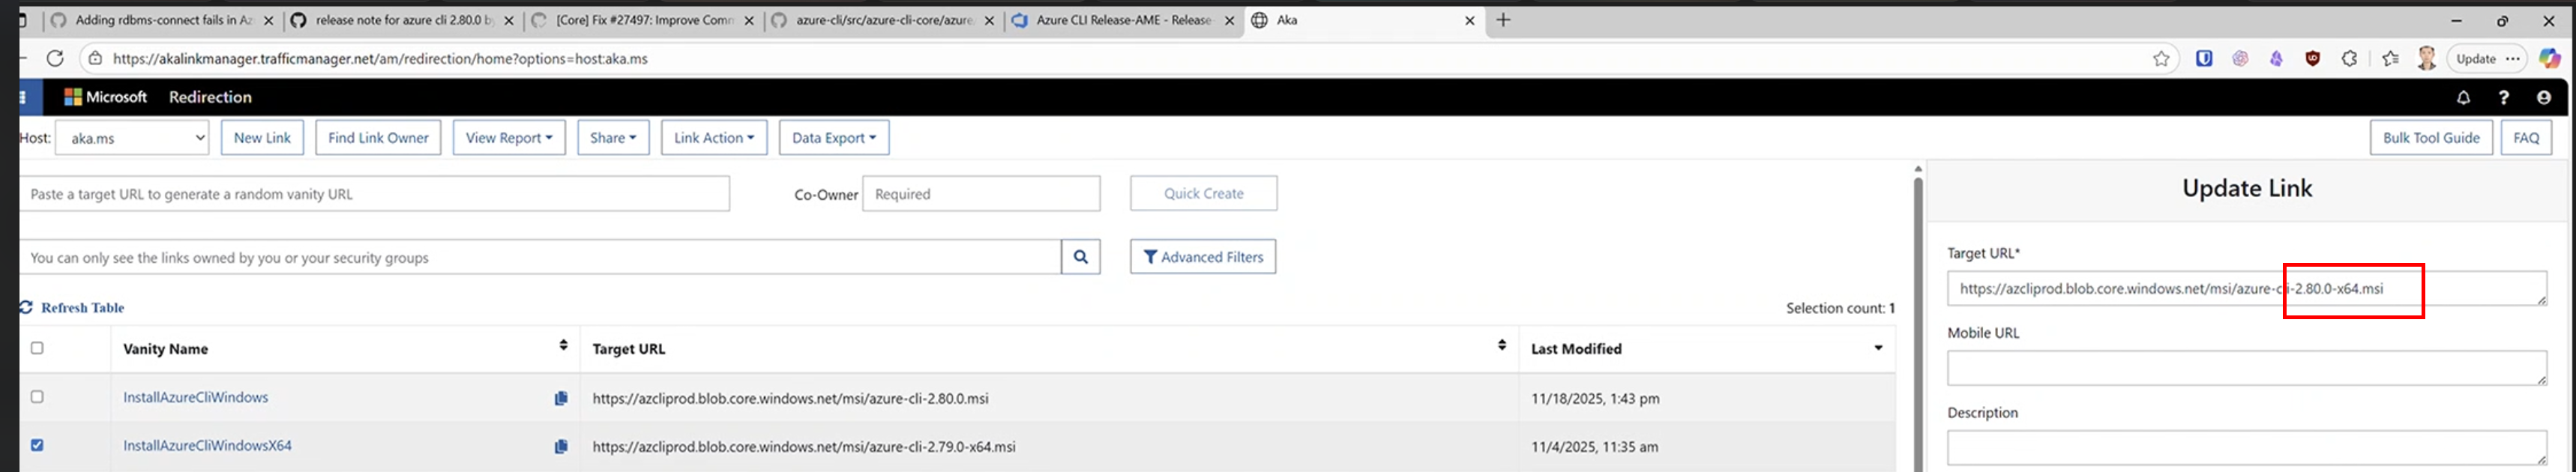Image resolution: width=2576 pixels, height=472 pixels.
Task: Click the Co-Owner Required field
Action: pyautogui.click(x=981, y=194)
